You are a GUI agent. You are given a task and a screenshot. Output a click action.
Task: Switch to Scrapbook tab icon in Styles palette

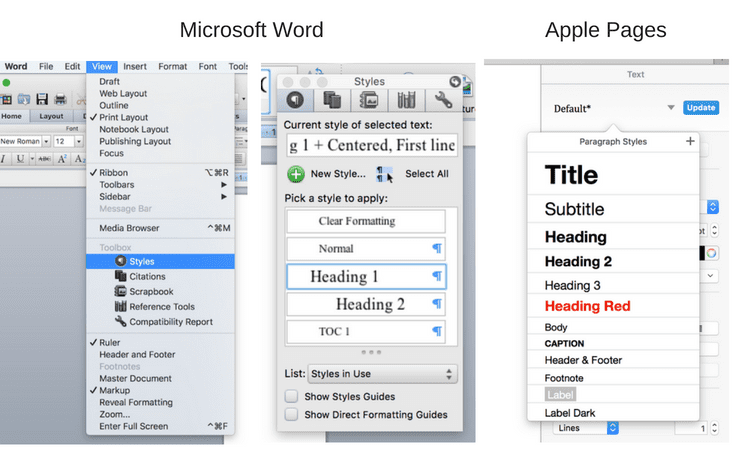[x=369, y=100]
